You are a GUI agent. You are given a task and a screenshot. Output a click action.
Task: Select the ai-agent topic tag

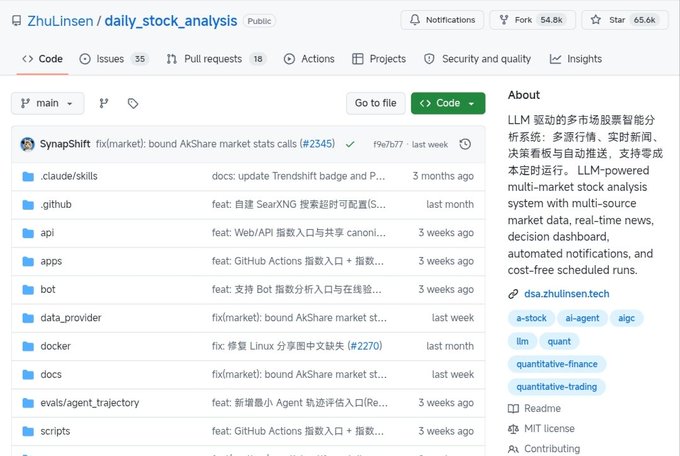(582, 318)
